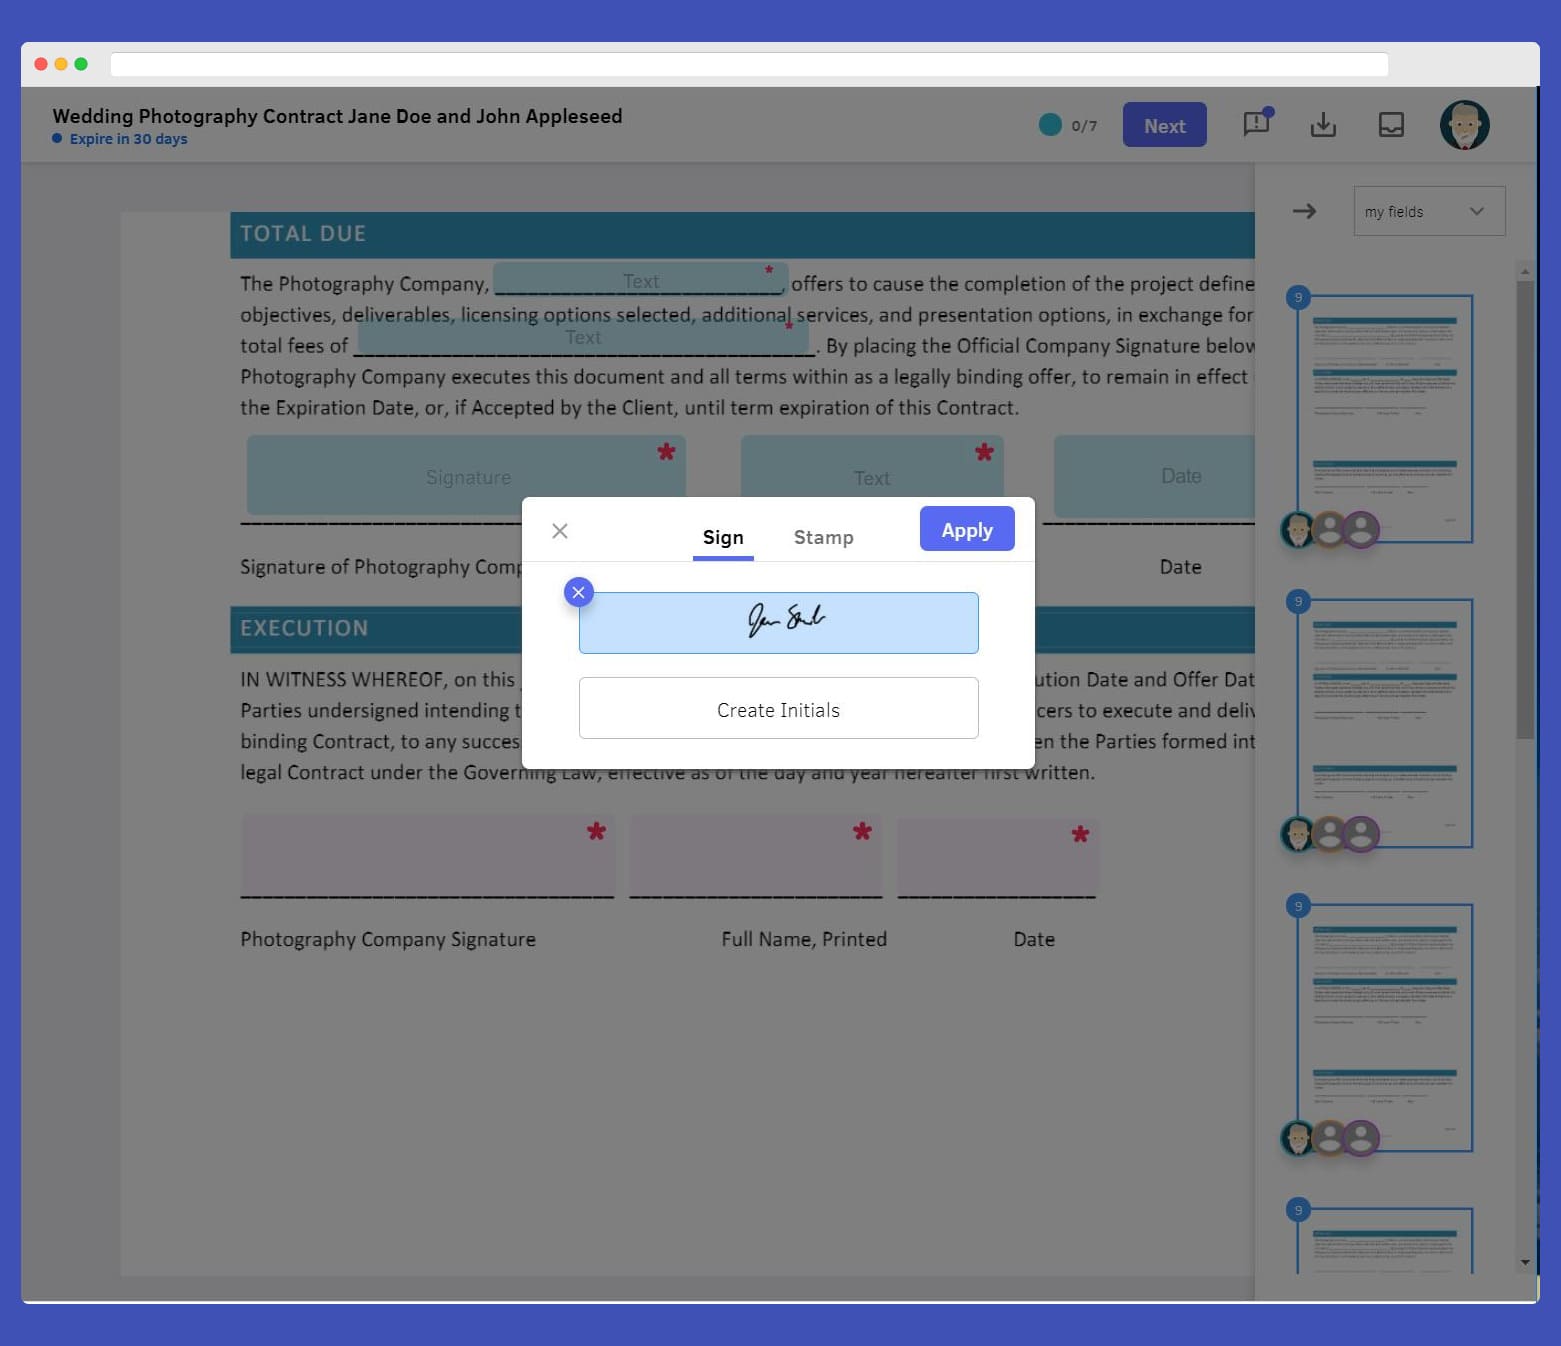
Task: Open the my fields dropdown
Action: coord(1428,211)
